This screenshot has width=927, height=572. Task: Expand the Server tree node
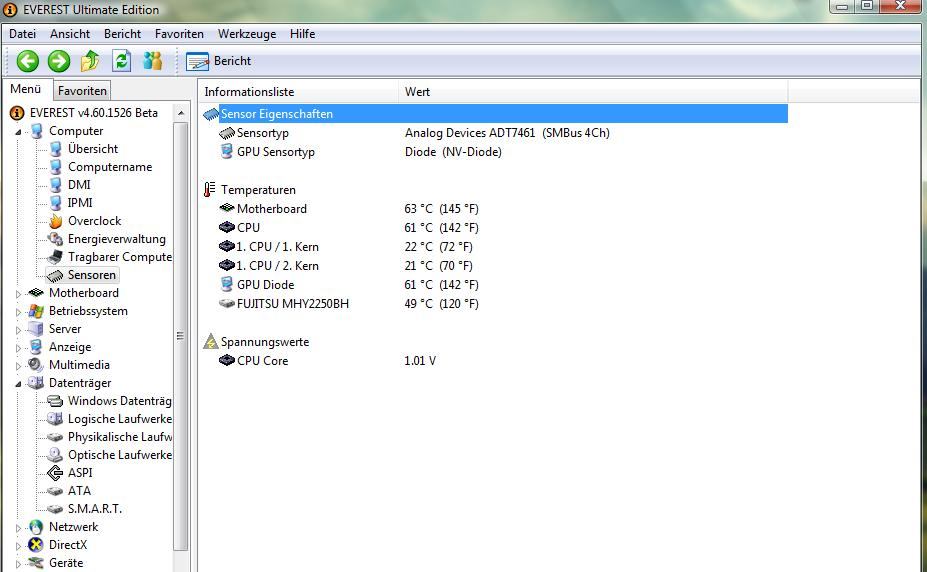18,329
